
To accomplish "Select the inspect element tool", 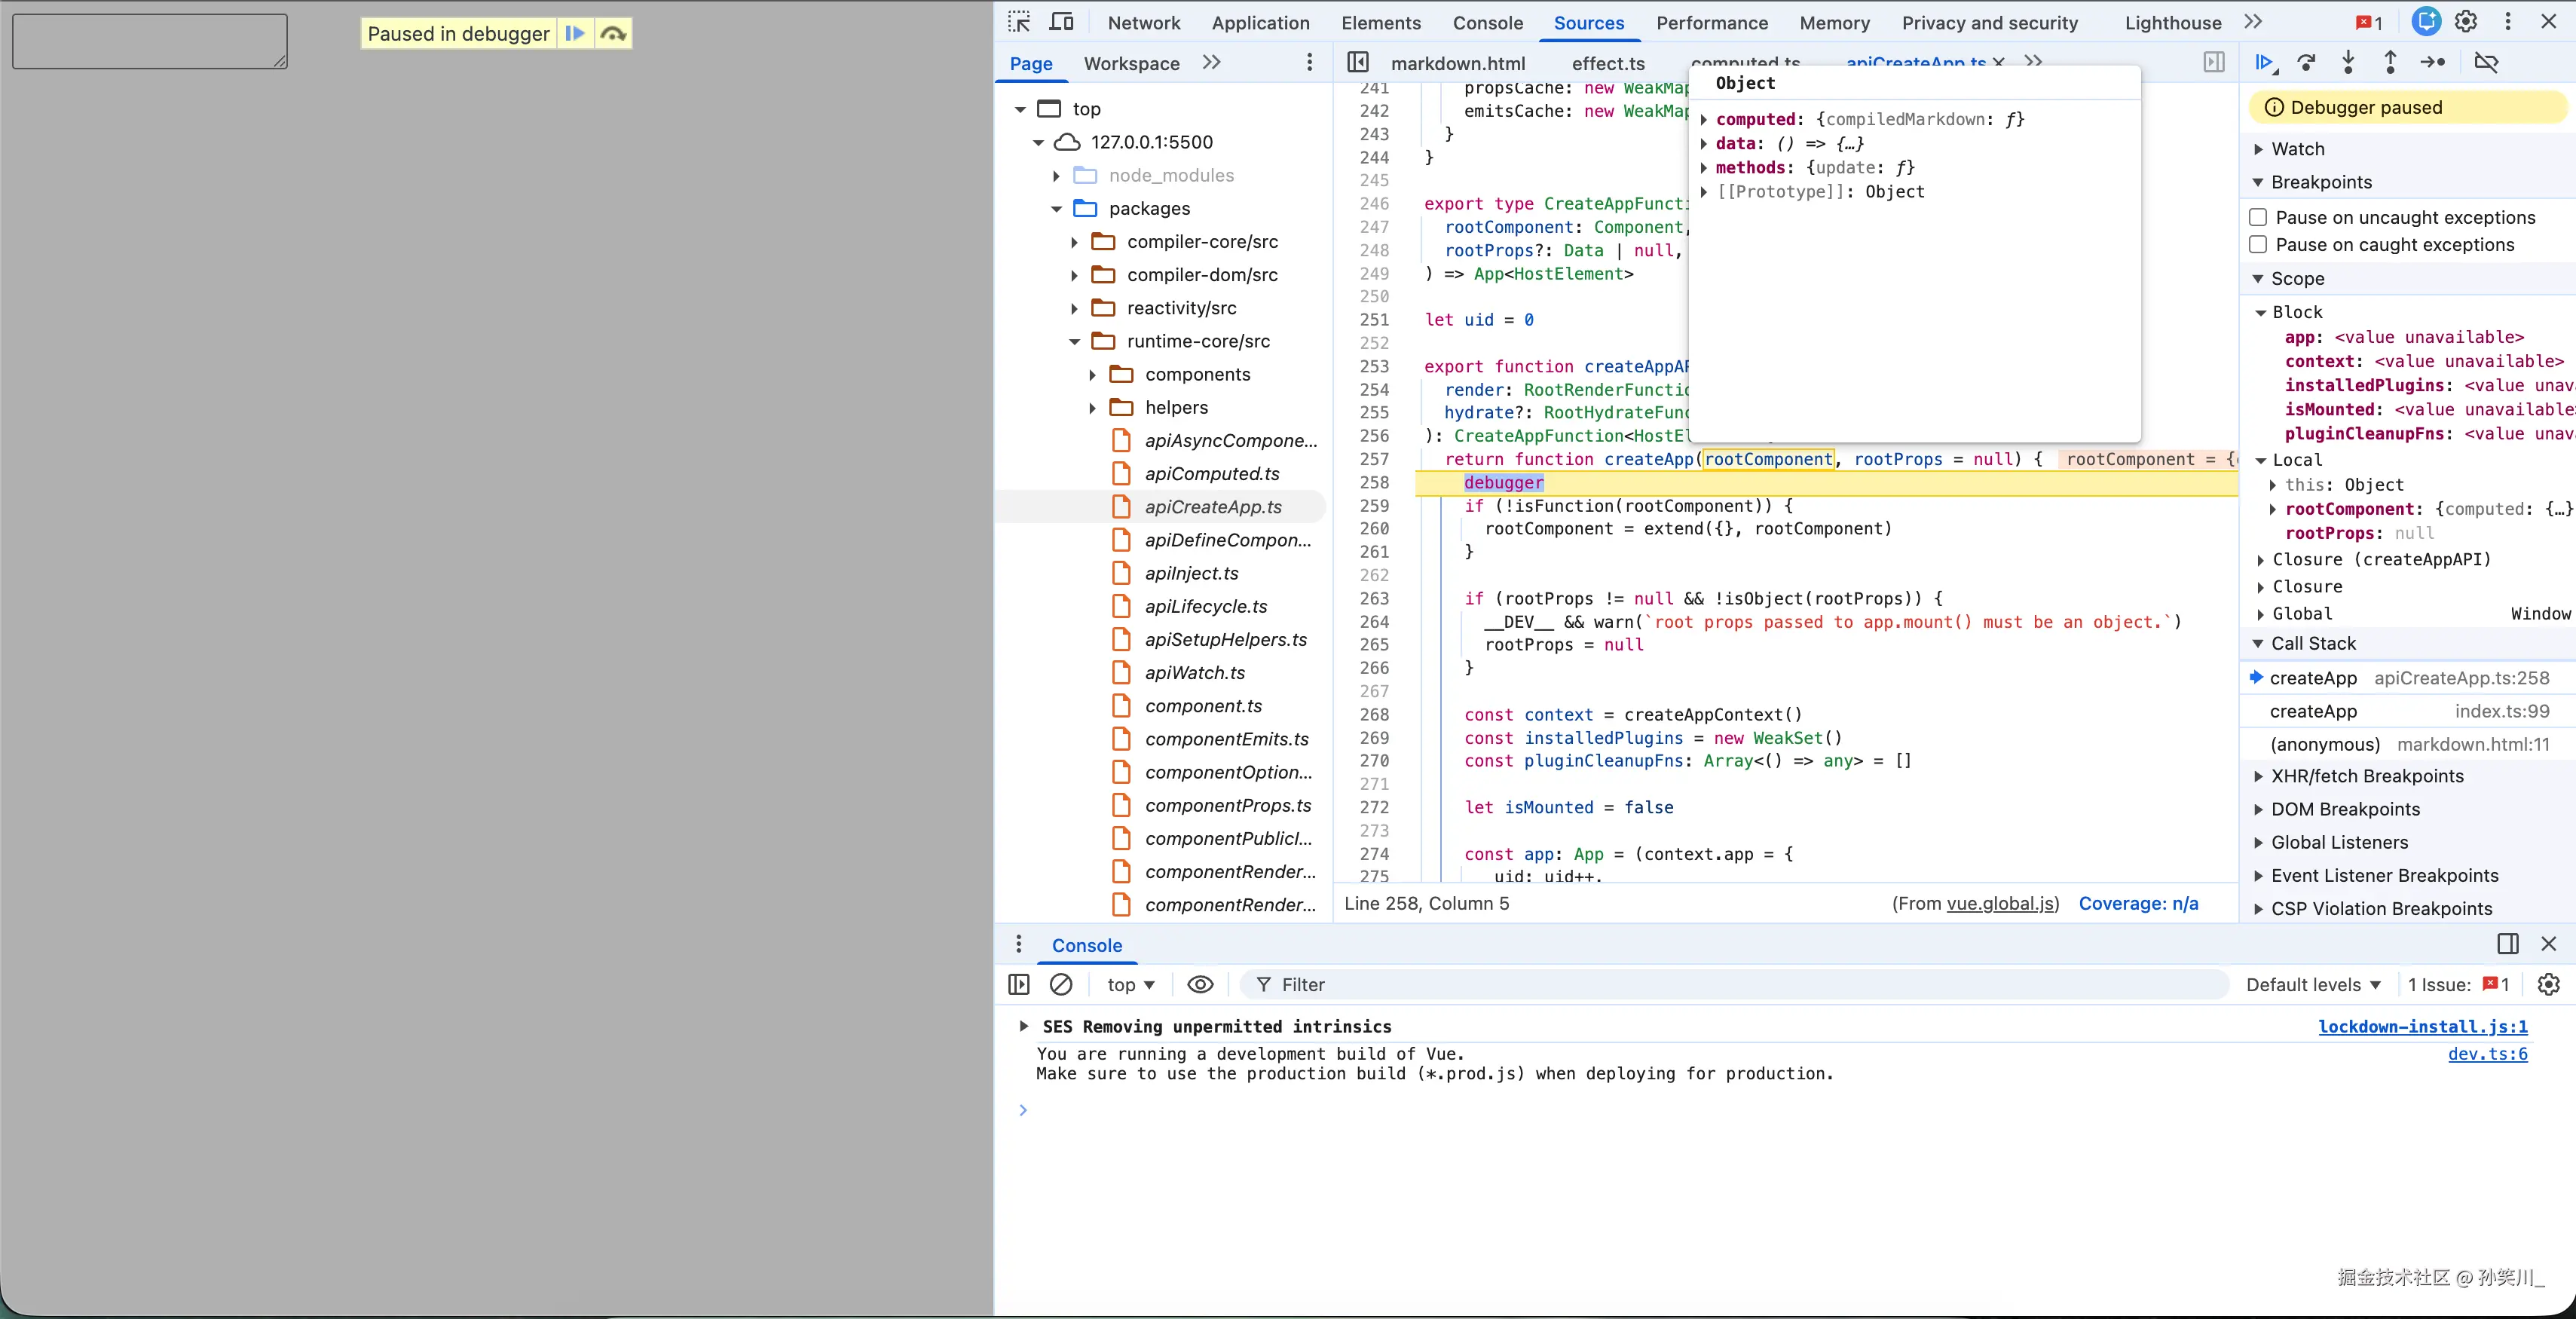I will coord(1019,21).
